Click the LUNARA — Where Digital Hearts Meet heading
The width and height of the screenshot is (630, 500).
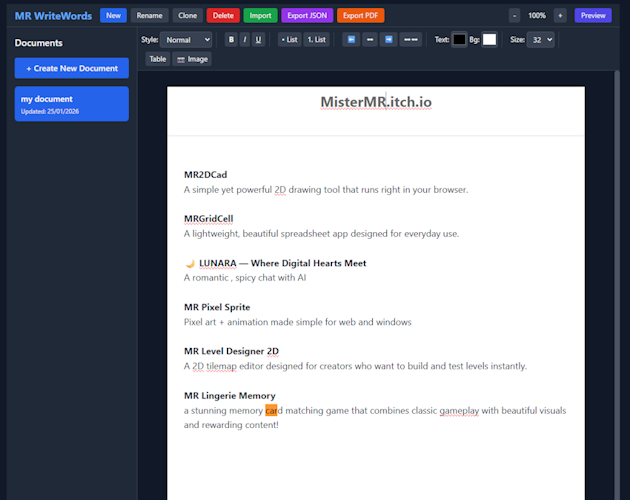coord(282,263)
